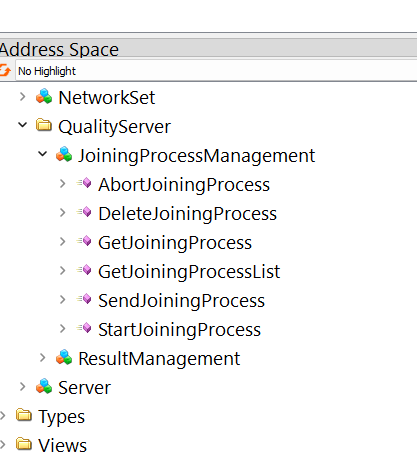Select the StartJoiningProcess tree item
Image resolution: width=417 pixels, height=469 pixels.
pyautogui.click(x=179, y=329)
